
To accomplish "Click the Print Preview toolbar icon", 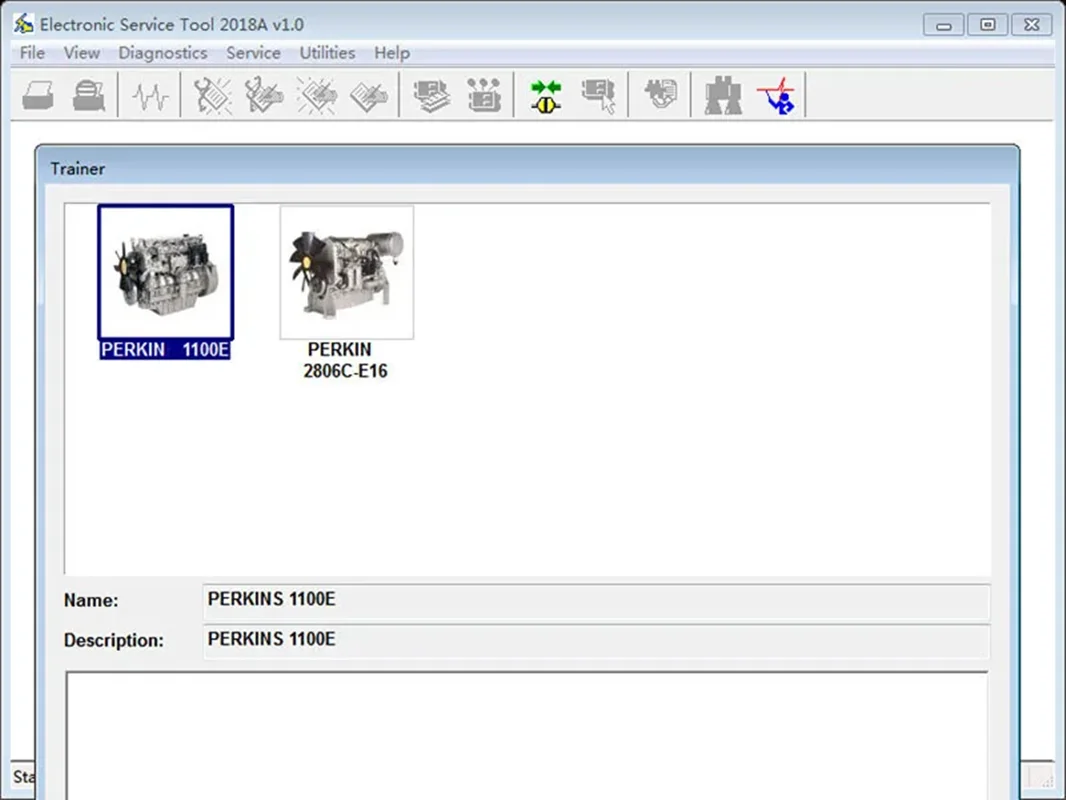I will 89,95.
